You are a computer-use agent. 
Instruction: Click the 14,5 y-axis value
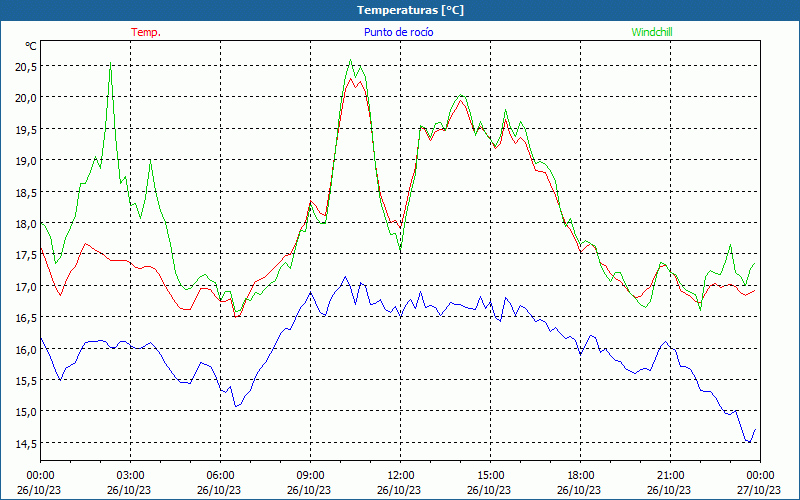tap(26, 443)
